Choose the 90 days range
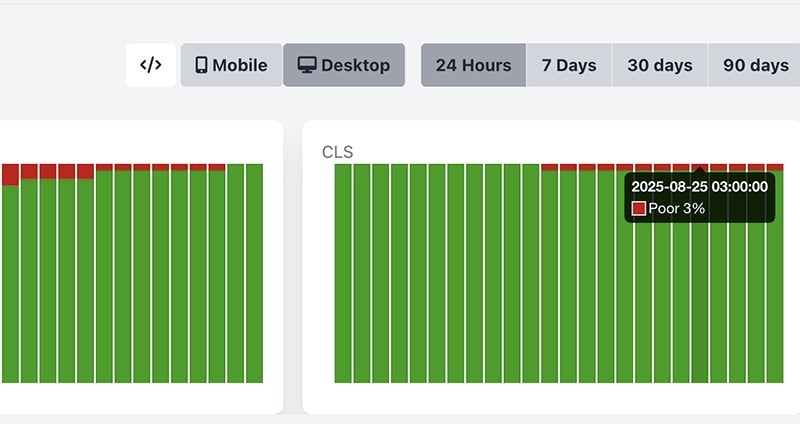This screenshot has height=424, width=800. click(x=755, y=65)
